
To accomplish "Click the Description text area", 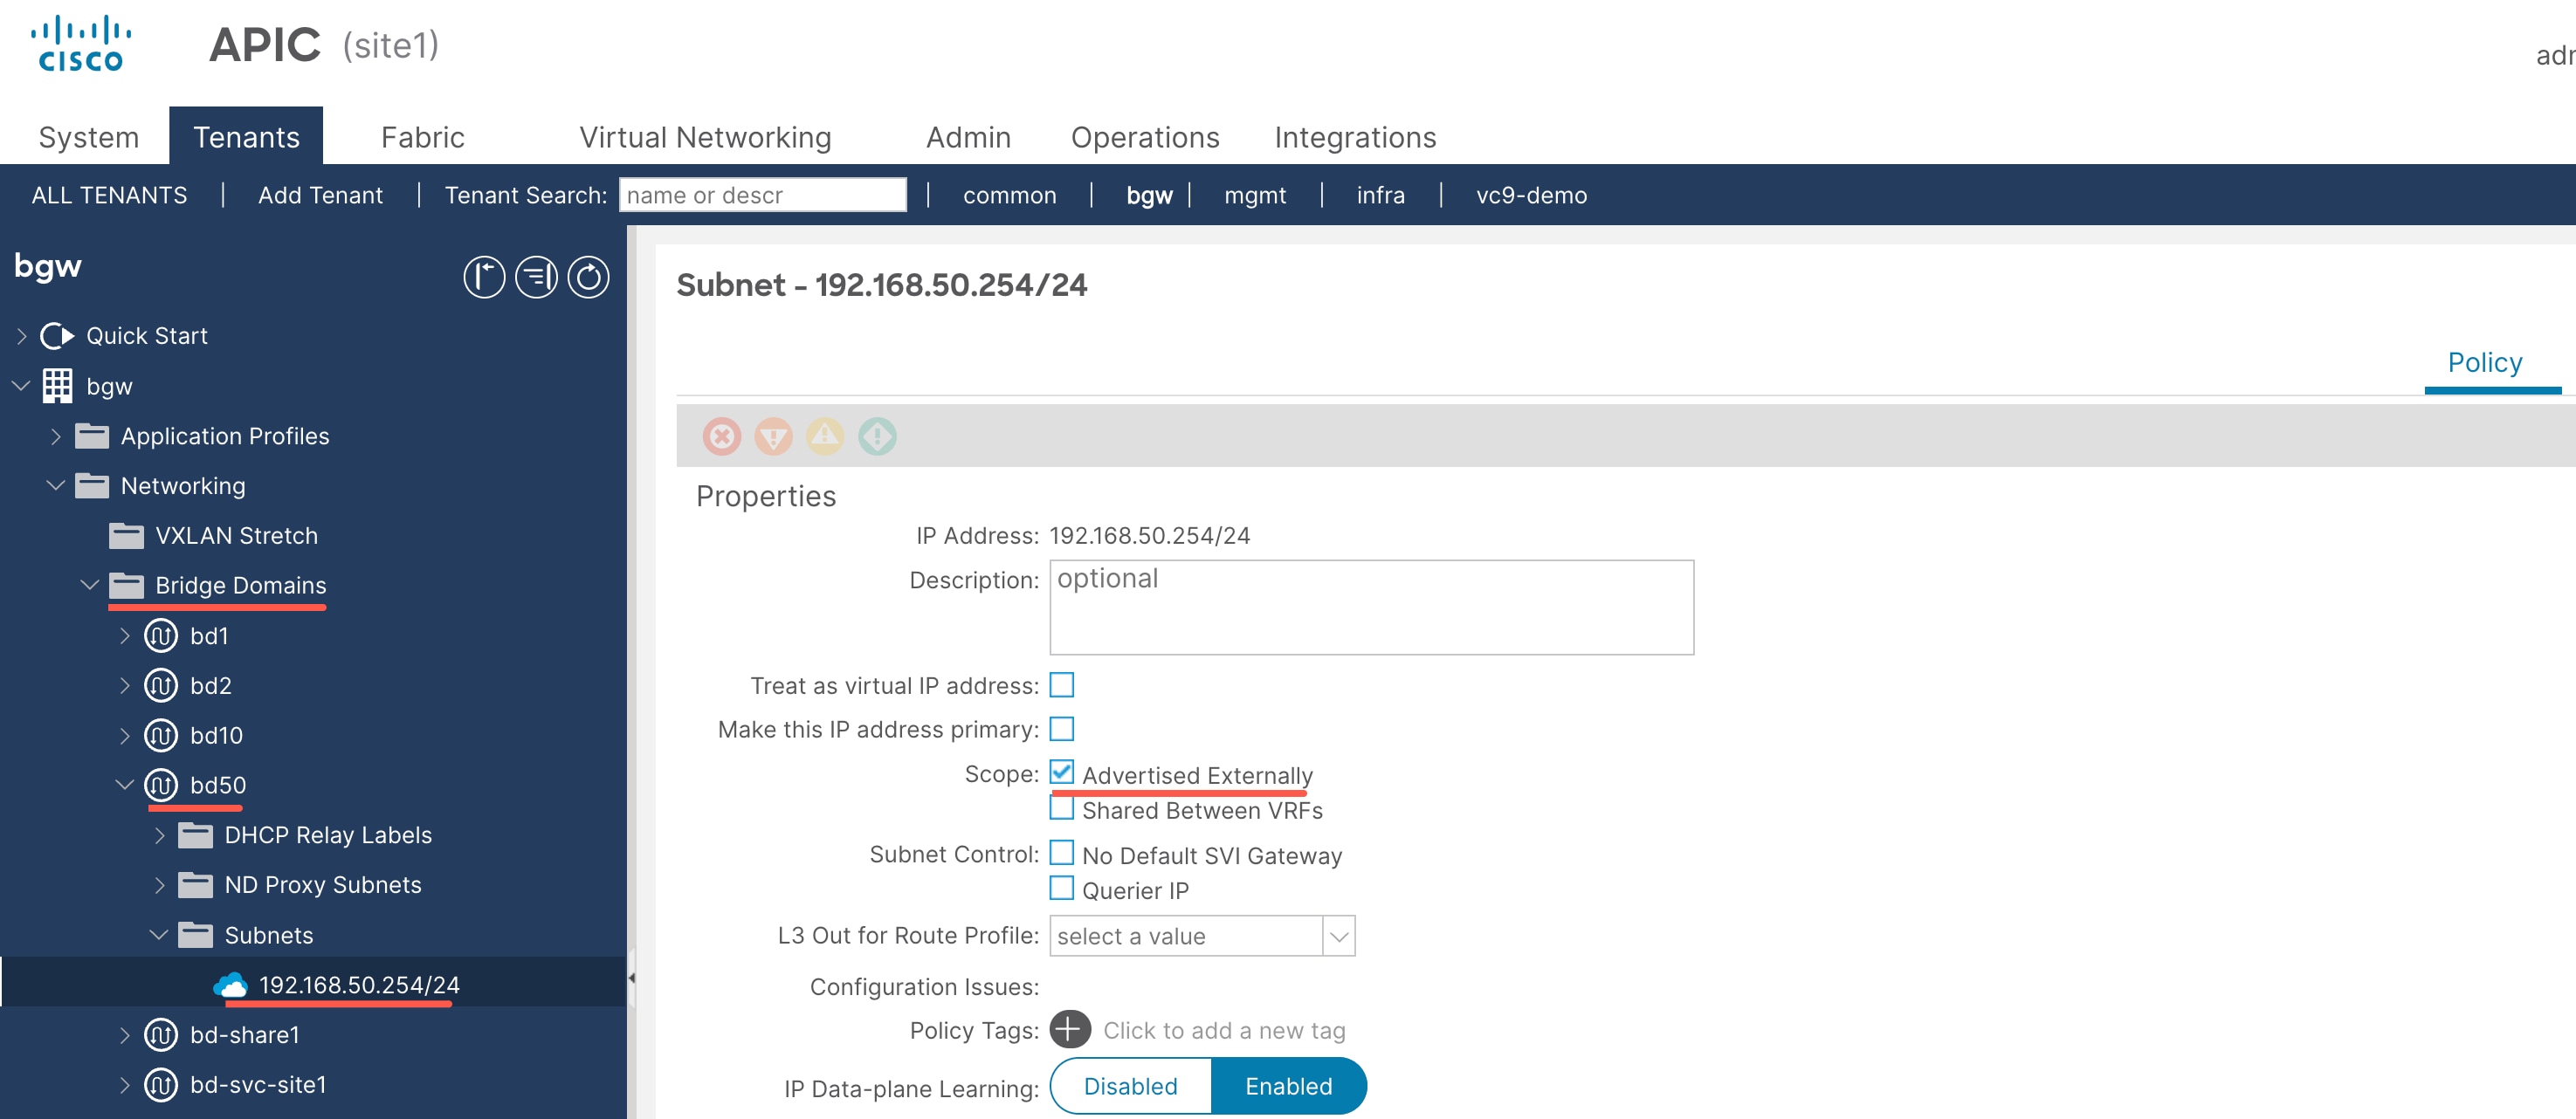I will 1371,607.
